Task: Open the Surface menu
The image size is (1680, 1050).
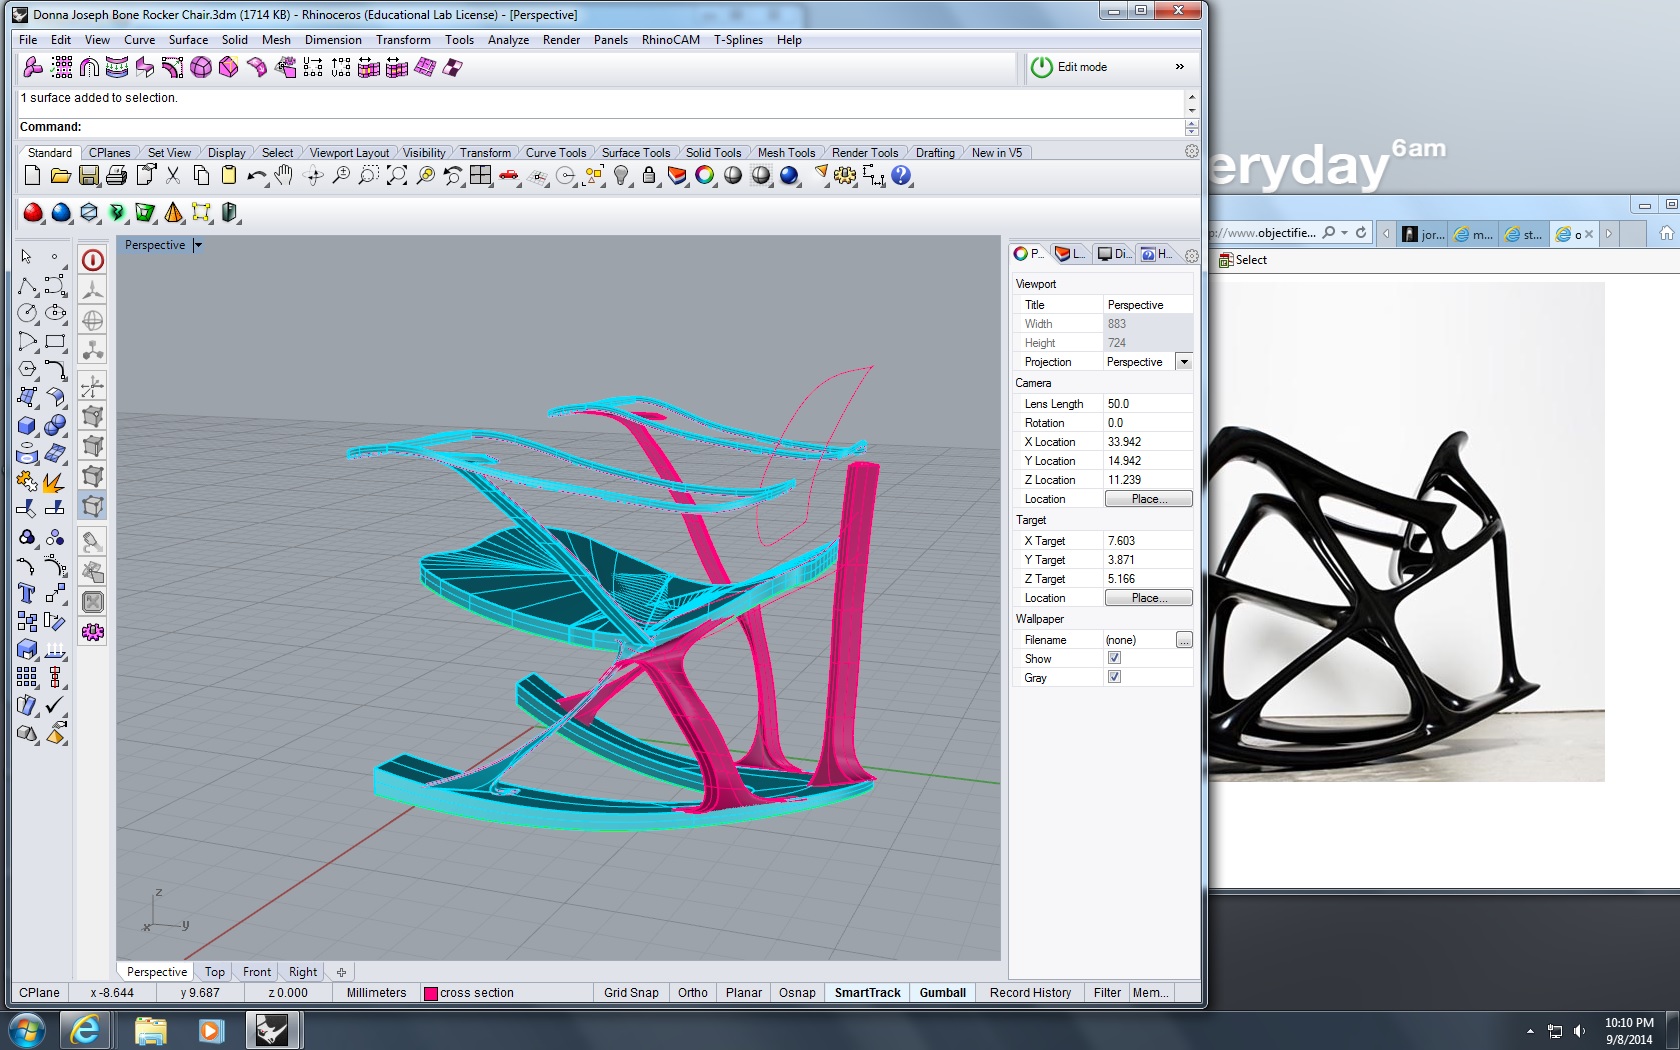Action: [x=188, y=40]
